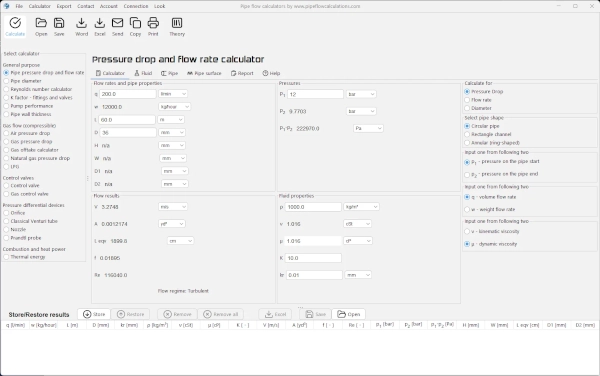Open the Account menu
Image resolution: width=600 pixels, height=376 pixels.
point(109,6)
